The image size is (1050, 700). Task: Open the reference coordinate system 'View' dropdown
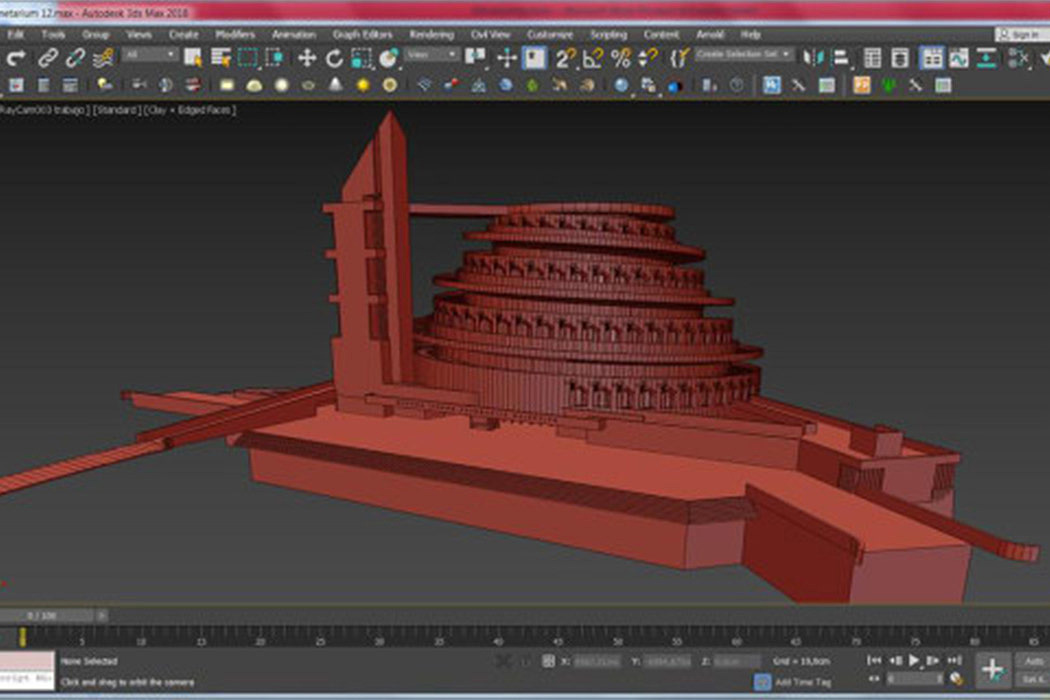click(x=432, y=55)
